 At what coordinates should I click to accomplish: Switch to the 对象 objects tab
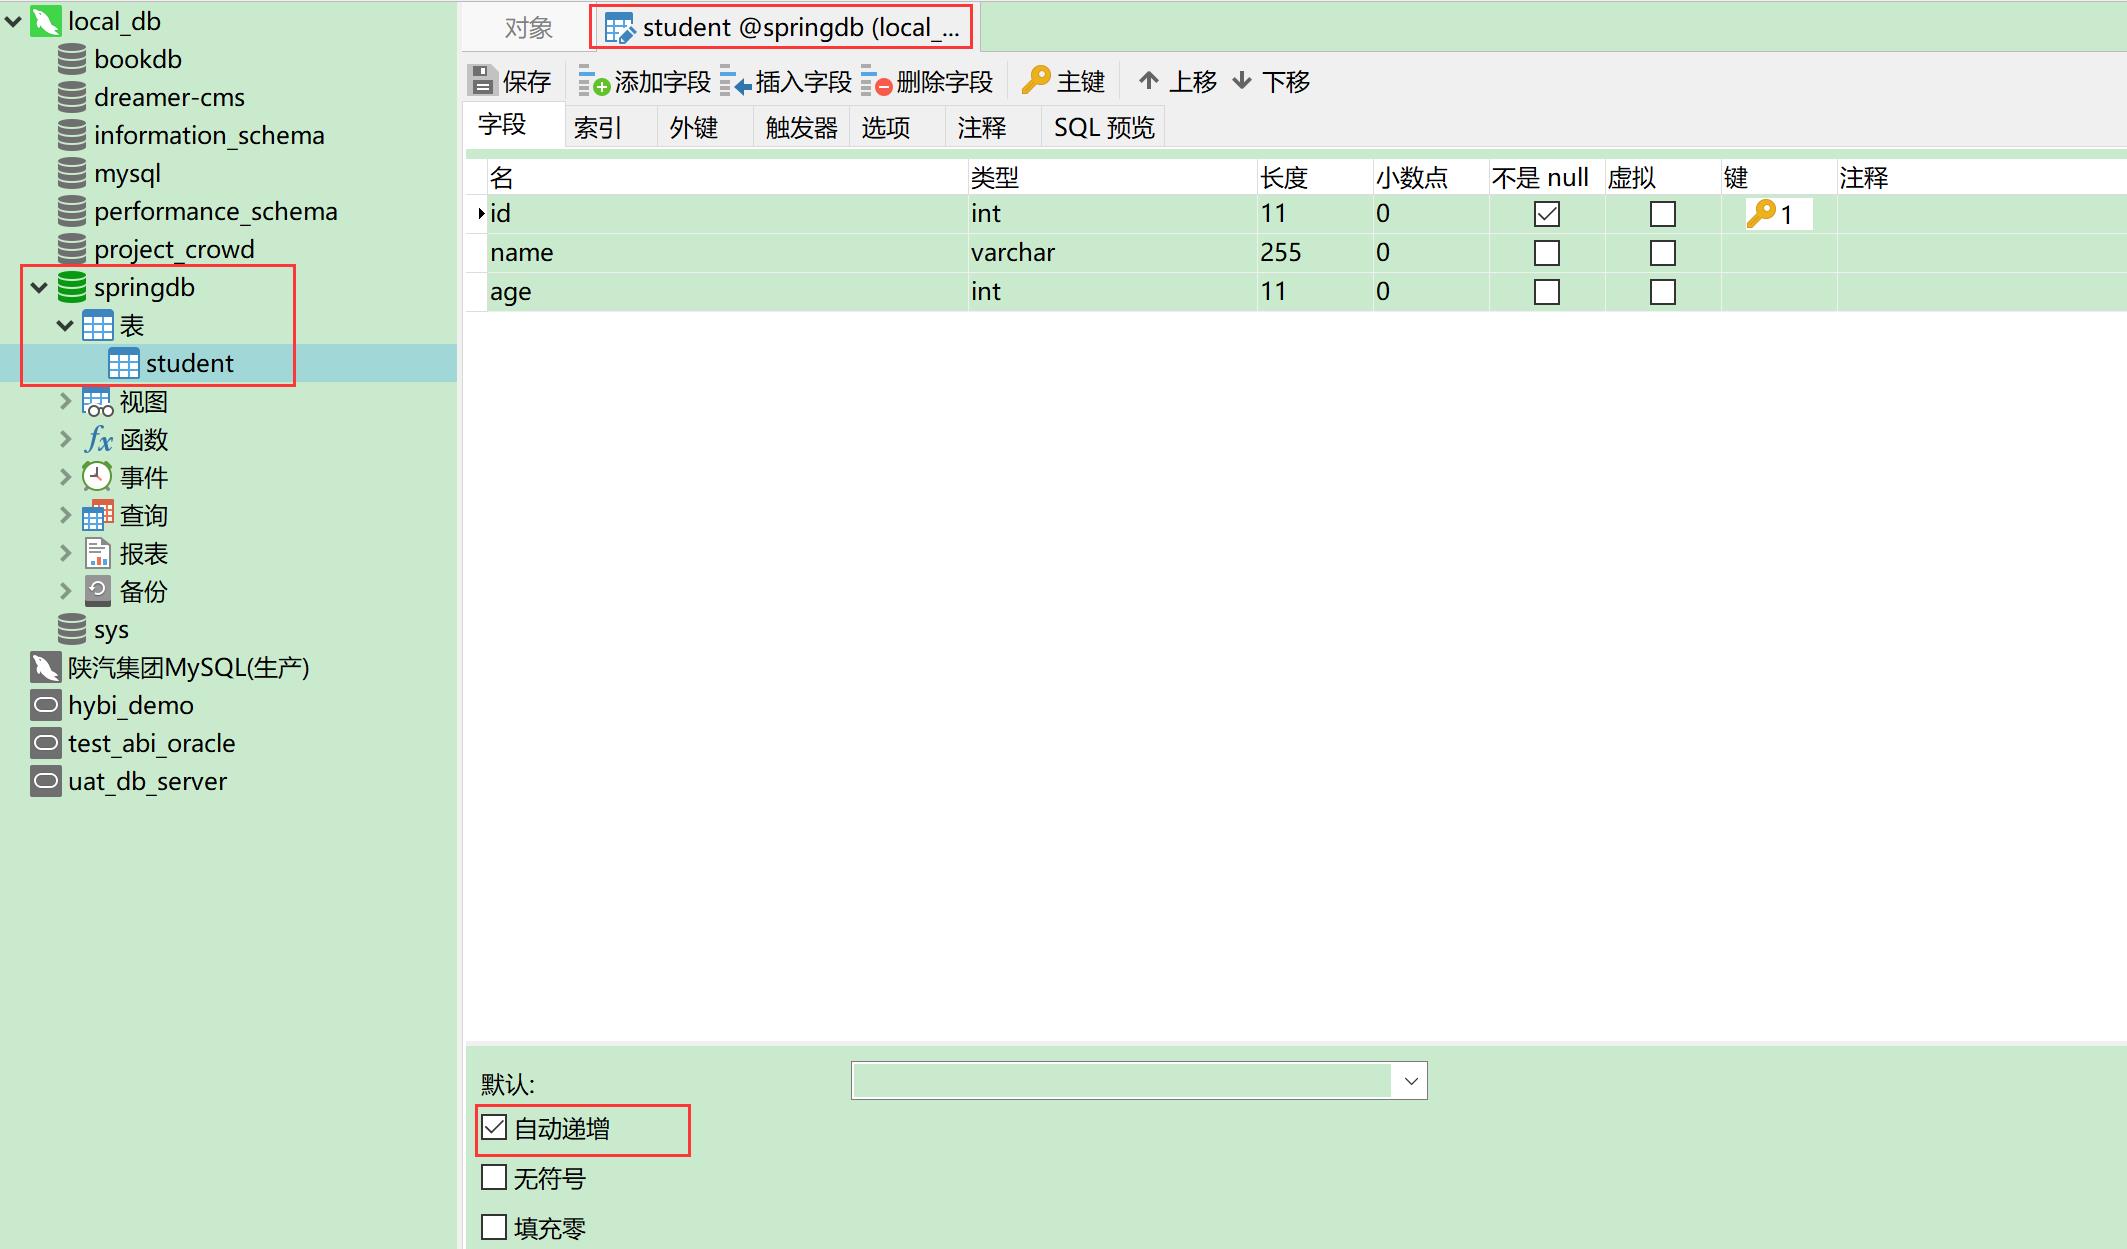coord(528,28)
